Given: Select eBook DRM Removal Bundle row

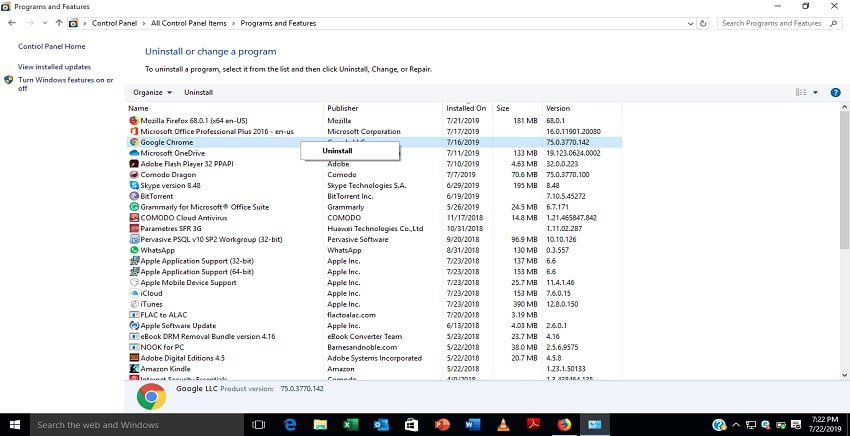Looking at the screenshot, I should 374,337.
